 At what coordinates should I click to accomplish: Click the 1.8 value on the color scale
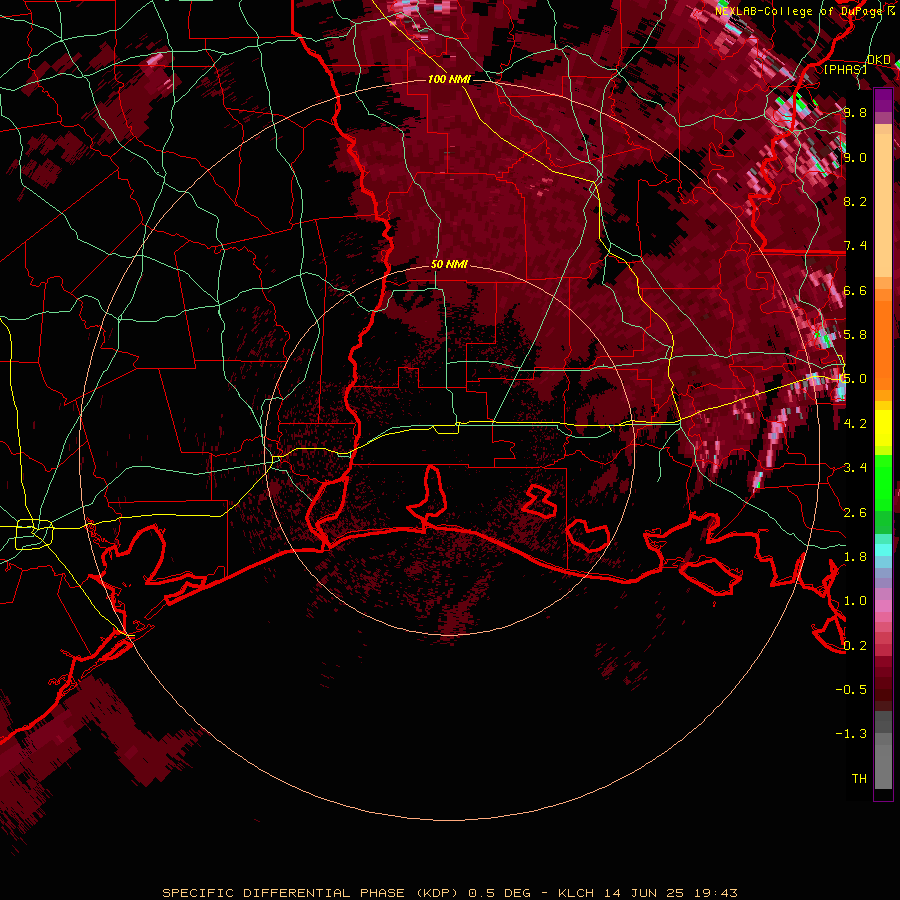[855, 557]
